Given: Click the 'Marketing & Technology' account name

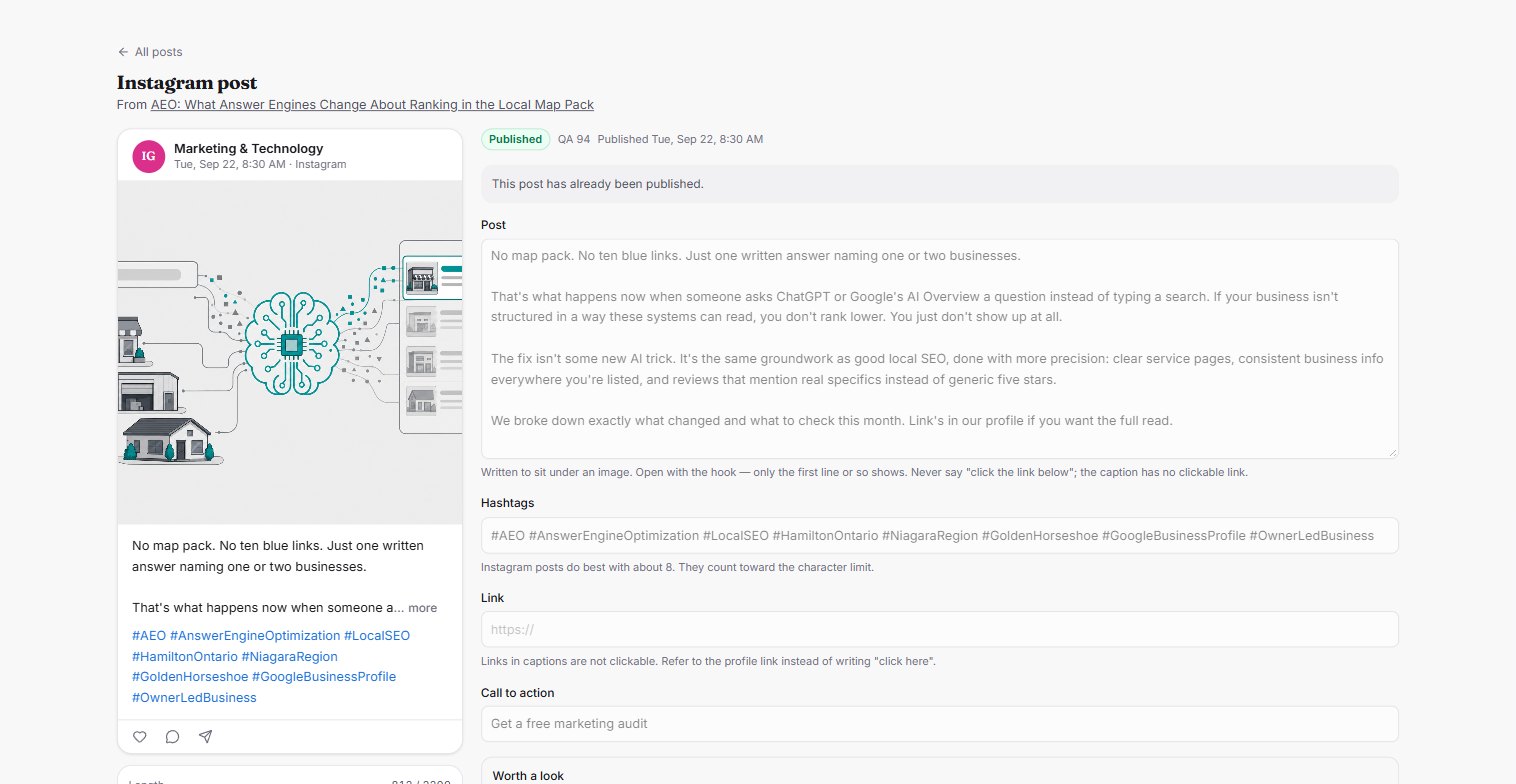Looking at the screenshot, I should point(249,148).
